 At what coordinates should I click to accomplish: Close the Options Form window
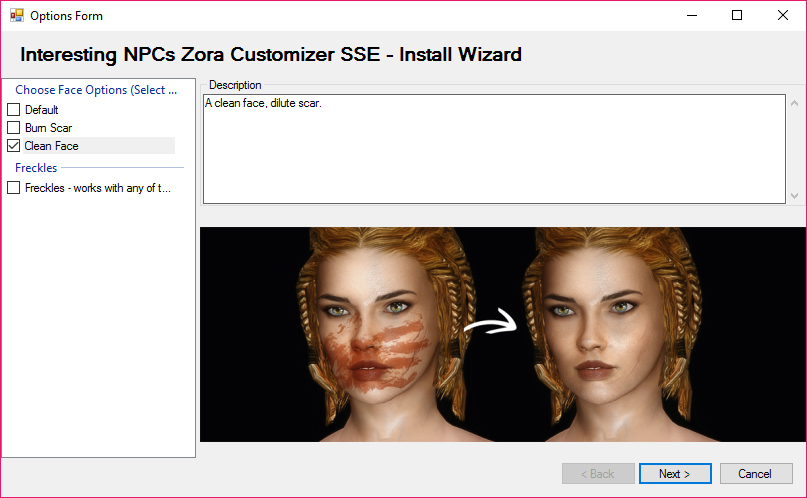click(x=783, y=15)
